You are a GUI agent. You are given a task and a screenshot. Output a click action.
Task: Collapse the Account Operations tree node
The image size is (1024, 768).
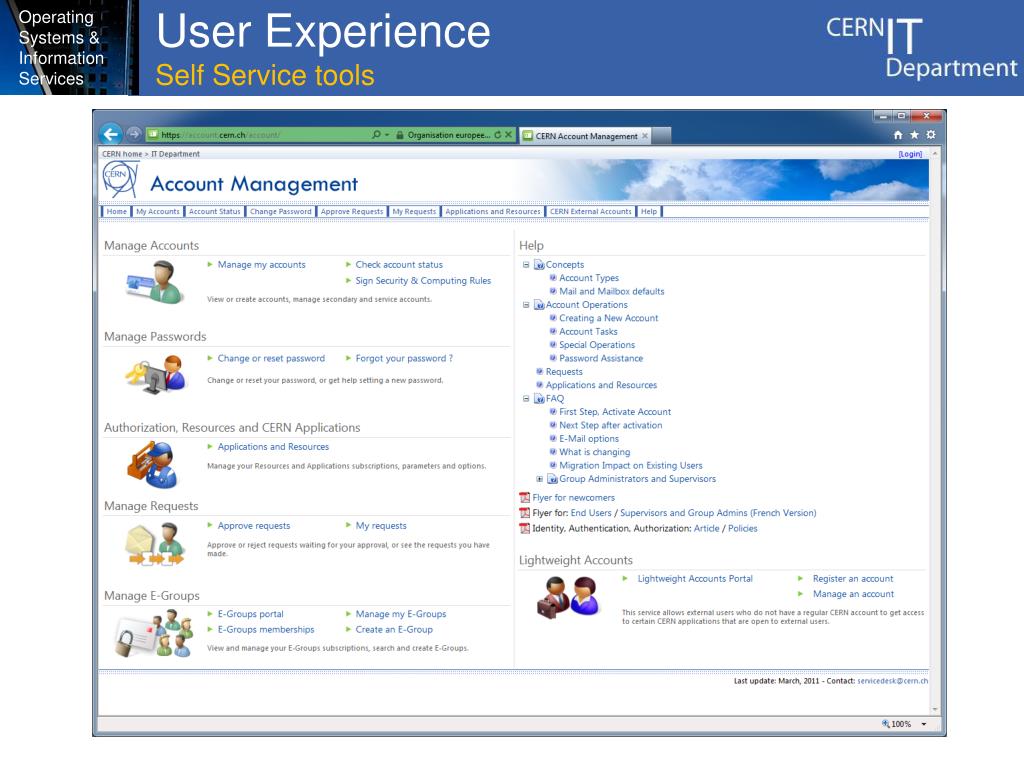526,305
